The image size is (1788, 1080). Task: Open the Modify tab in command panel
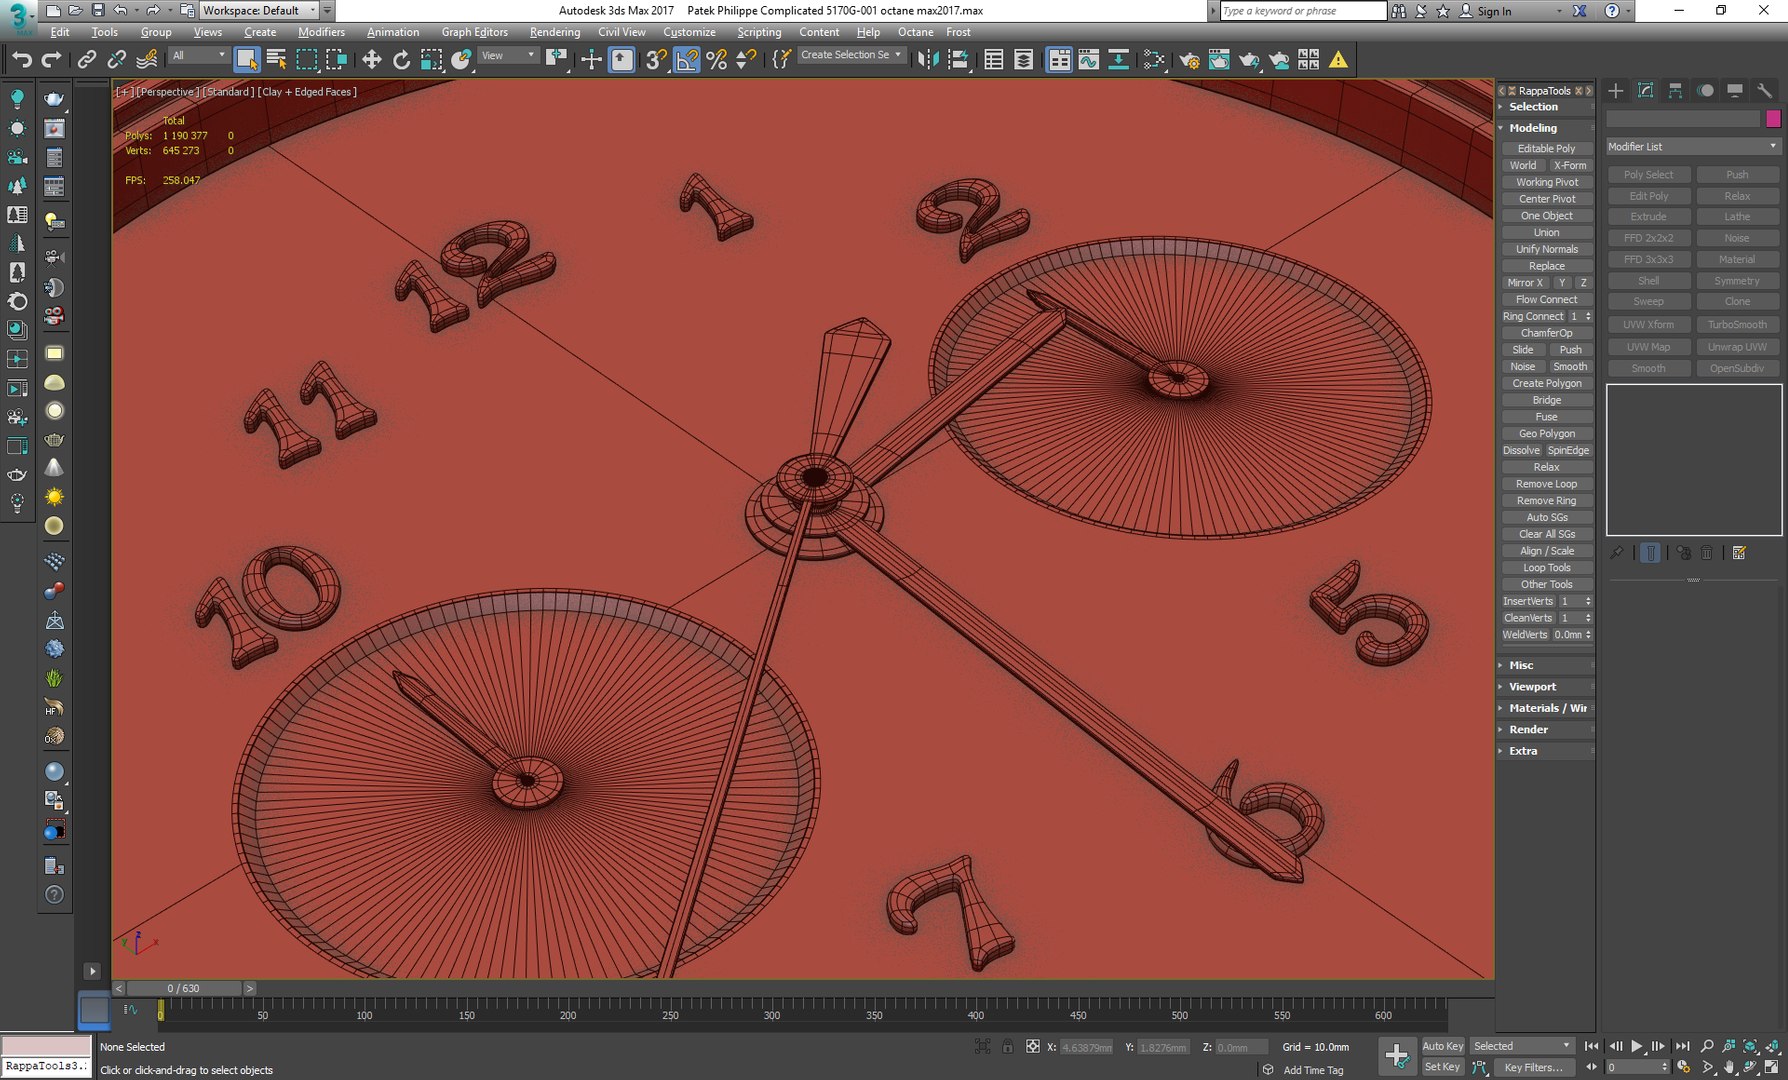1645,91
